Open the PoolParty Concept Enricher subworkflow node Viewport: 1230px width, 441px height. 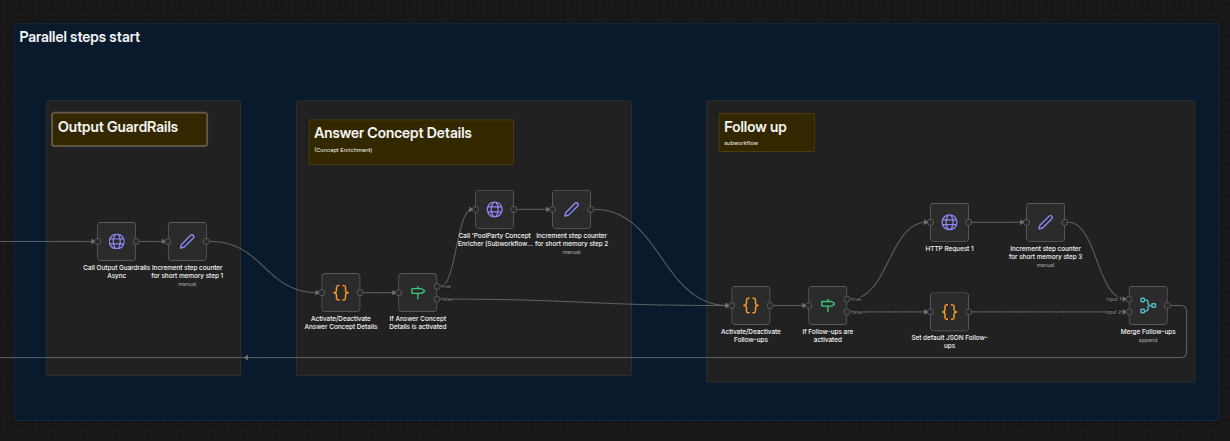coord(494,209)
